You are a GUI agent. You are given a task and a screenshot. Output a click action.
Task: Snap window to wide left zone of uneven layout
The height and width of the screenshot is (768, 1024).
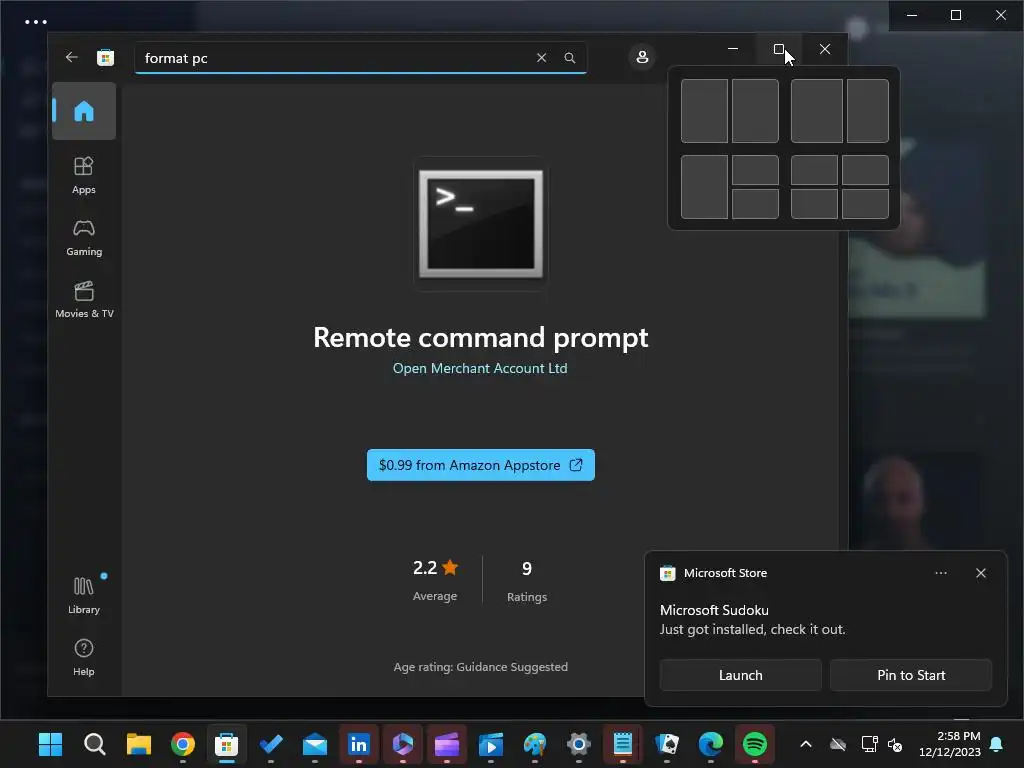(816, 111)
